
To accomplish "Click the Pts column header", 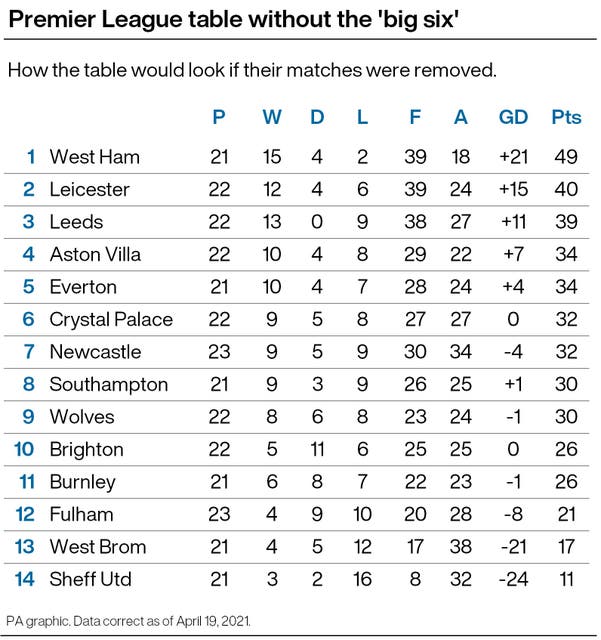I will [566, 117].
